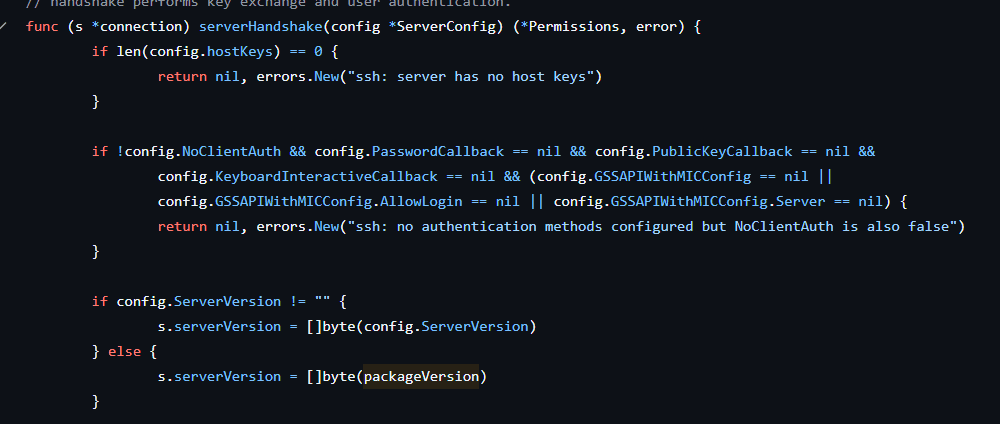1000x424 pixels.
Task: Select hostKeys in the len check
Action: [x=248, y=52]
